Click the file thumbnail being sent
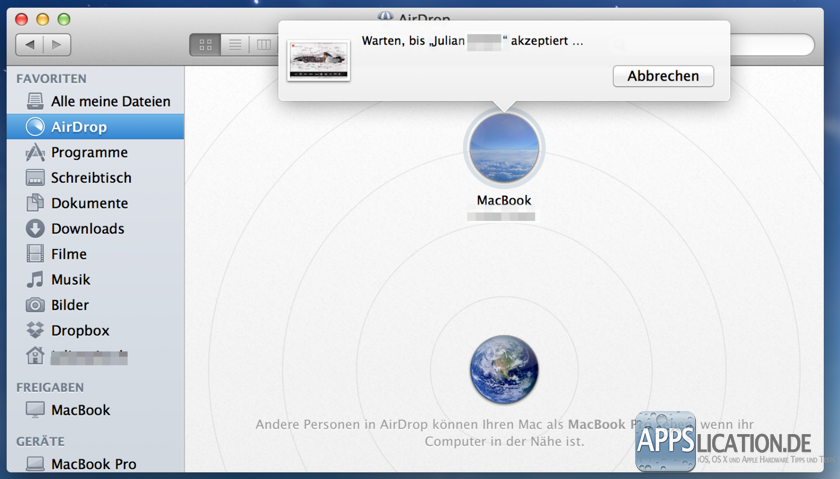Screen dimensions: 840x479 pyautogui.click(x=319, y=61)
